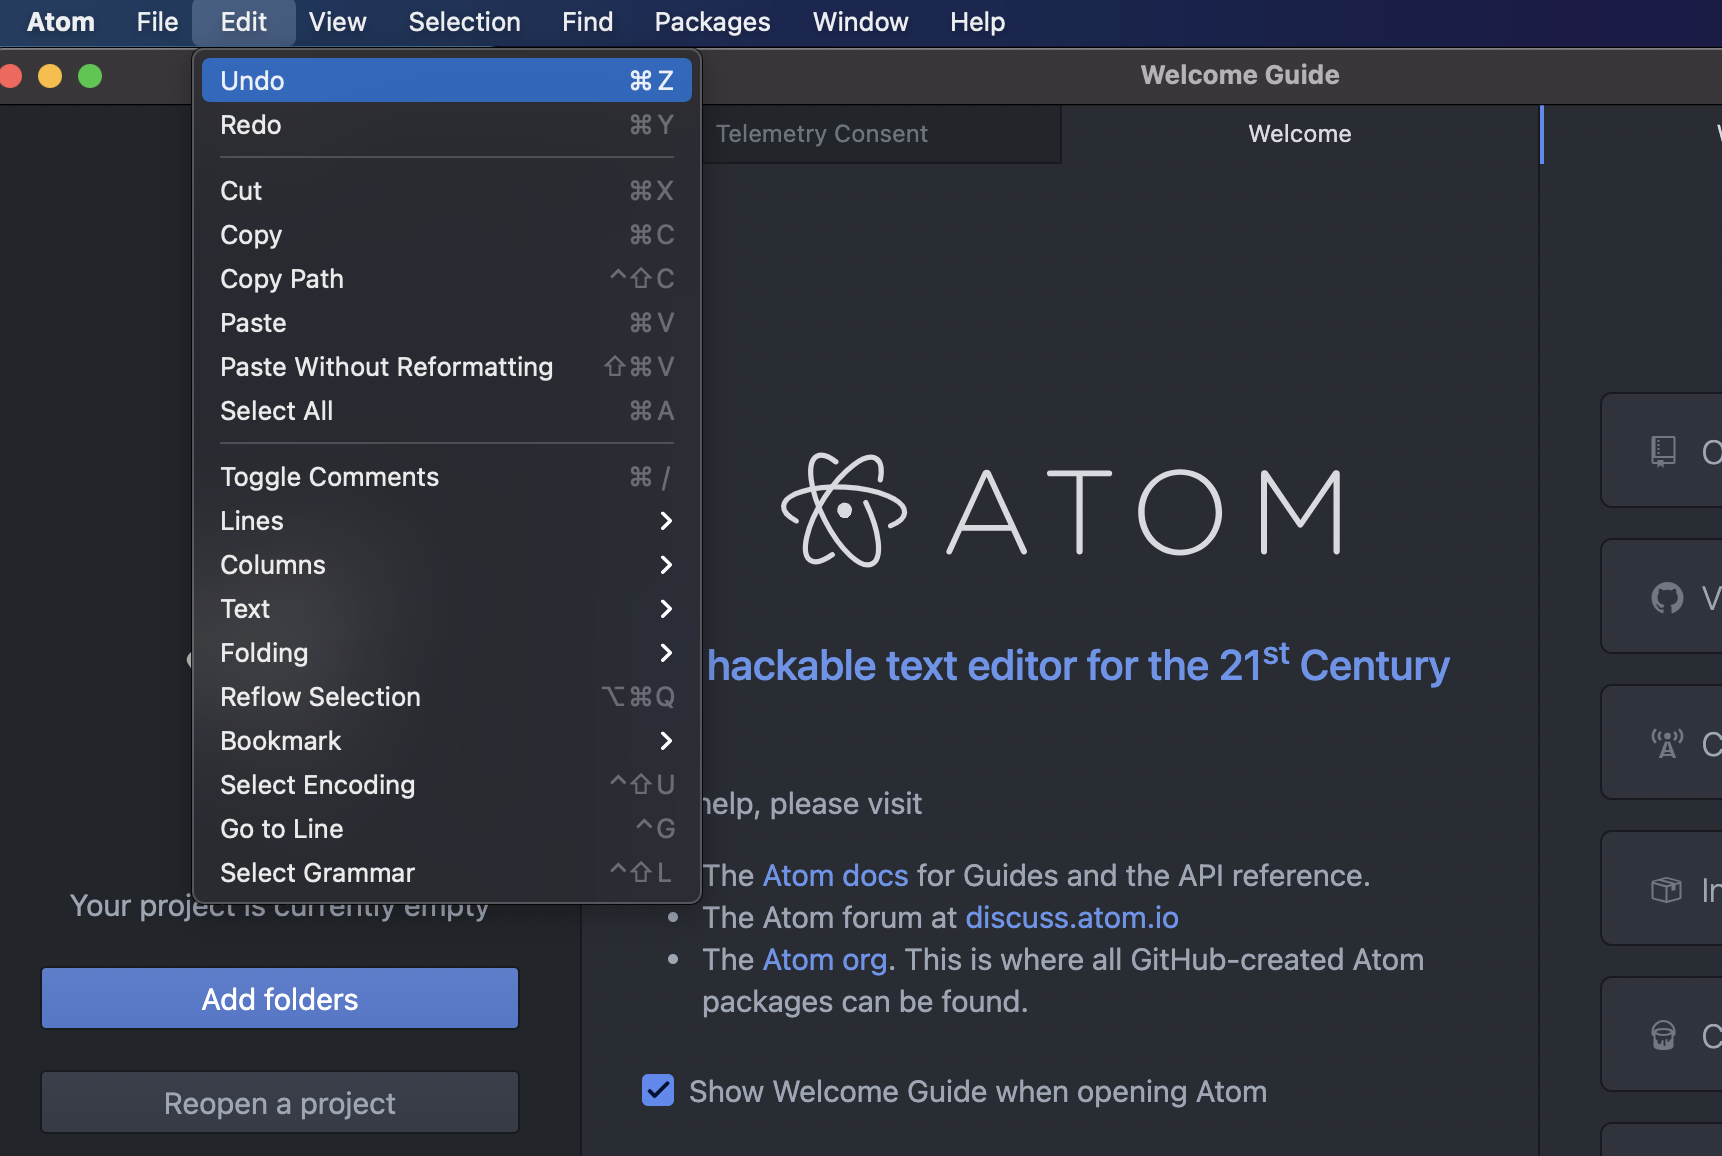Image resolution: width=1722 pixels, height=1156 pixels.
Task: Open the Atom org link
Action: pyautogui.click(x=825, y=959)
